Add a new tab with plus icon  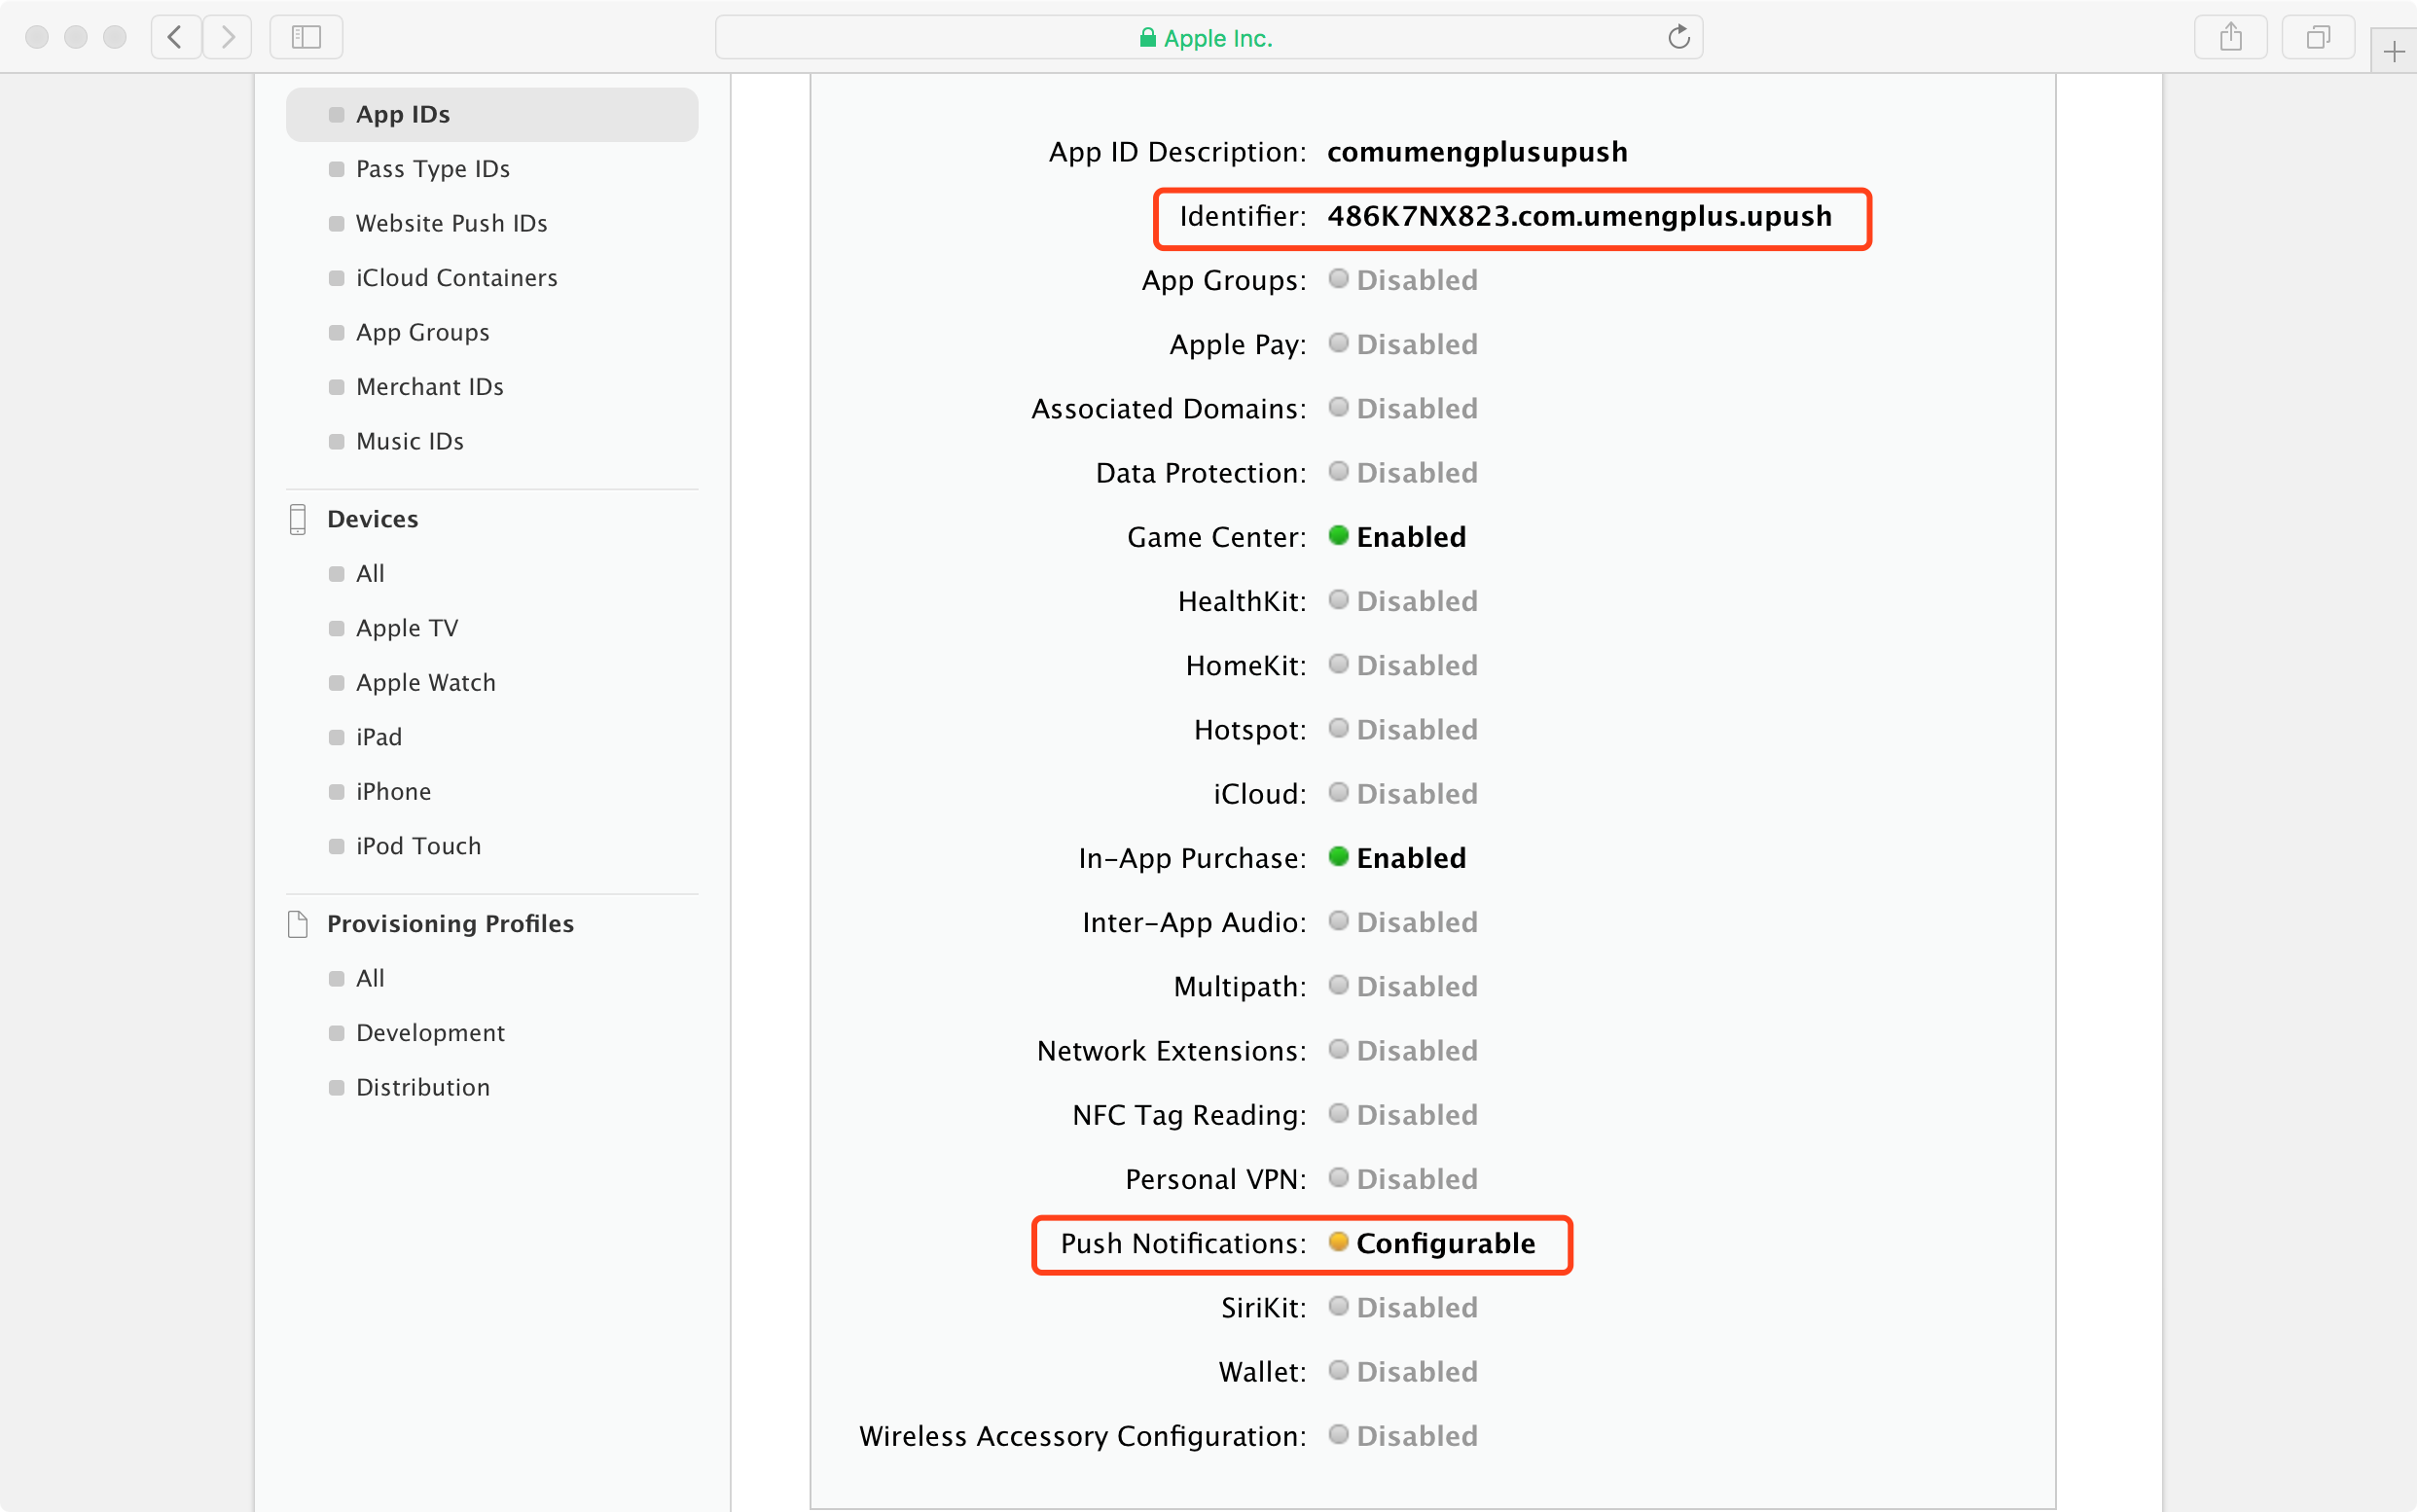pos(2394,52)
